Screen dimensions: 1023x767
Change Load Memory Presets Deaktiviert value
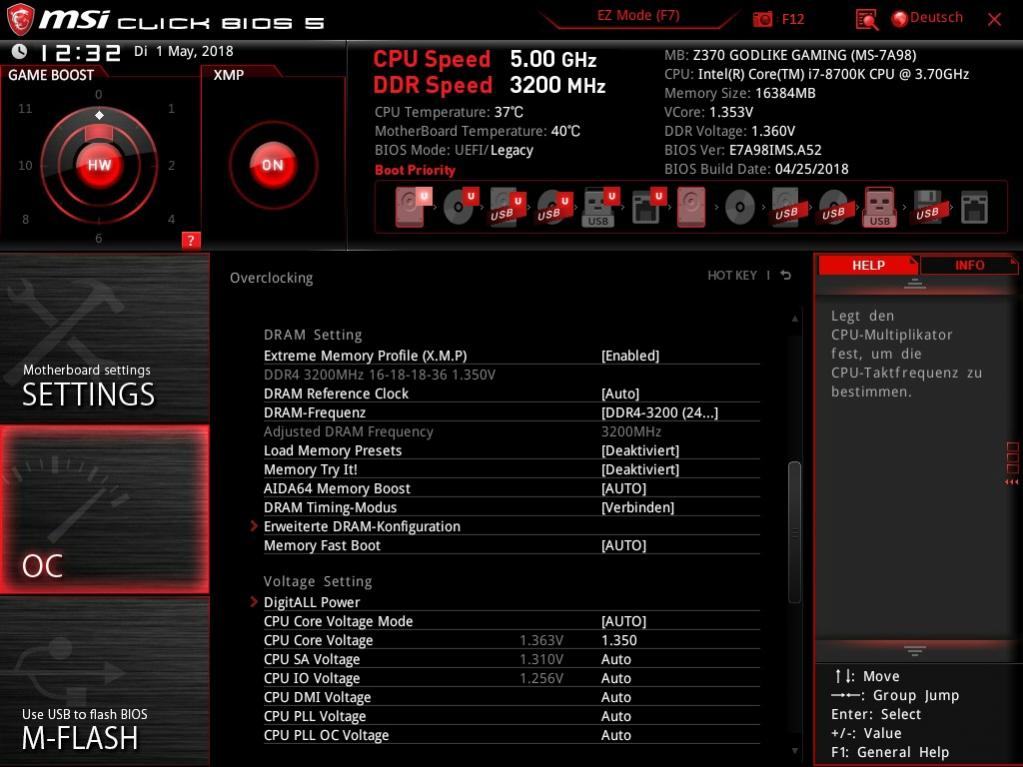[640, 450]
